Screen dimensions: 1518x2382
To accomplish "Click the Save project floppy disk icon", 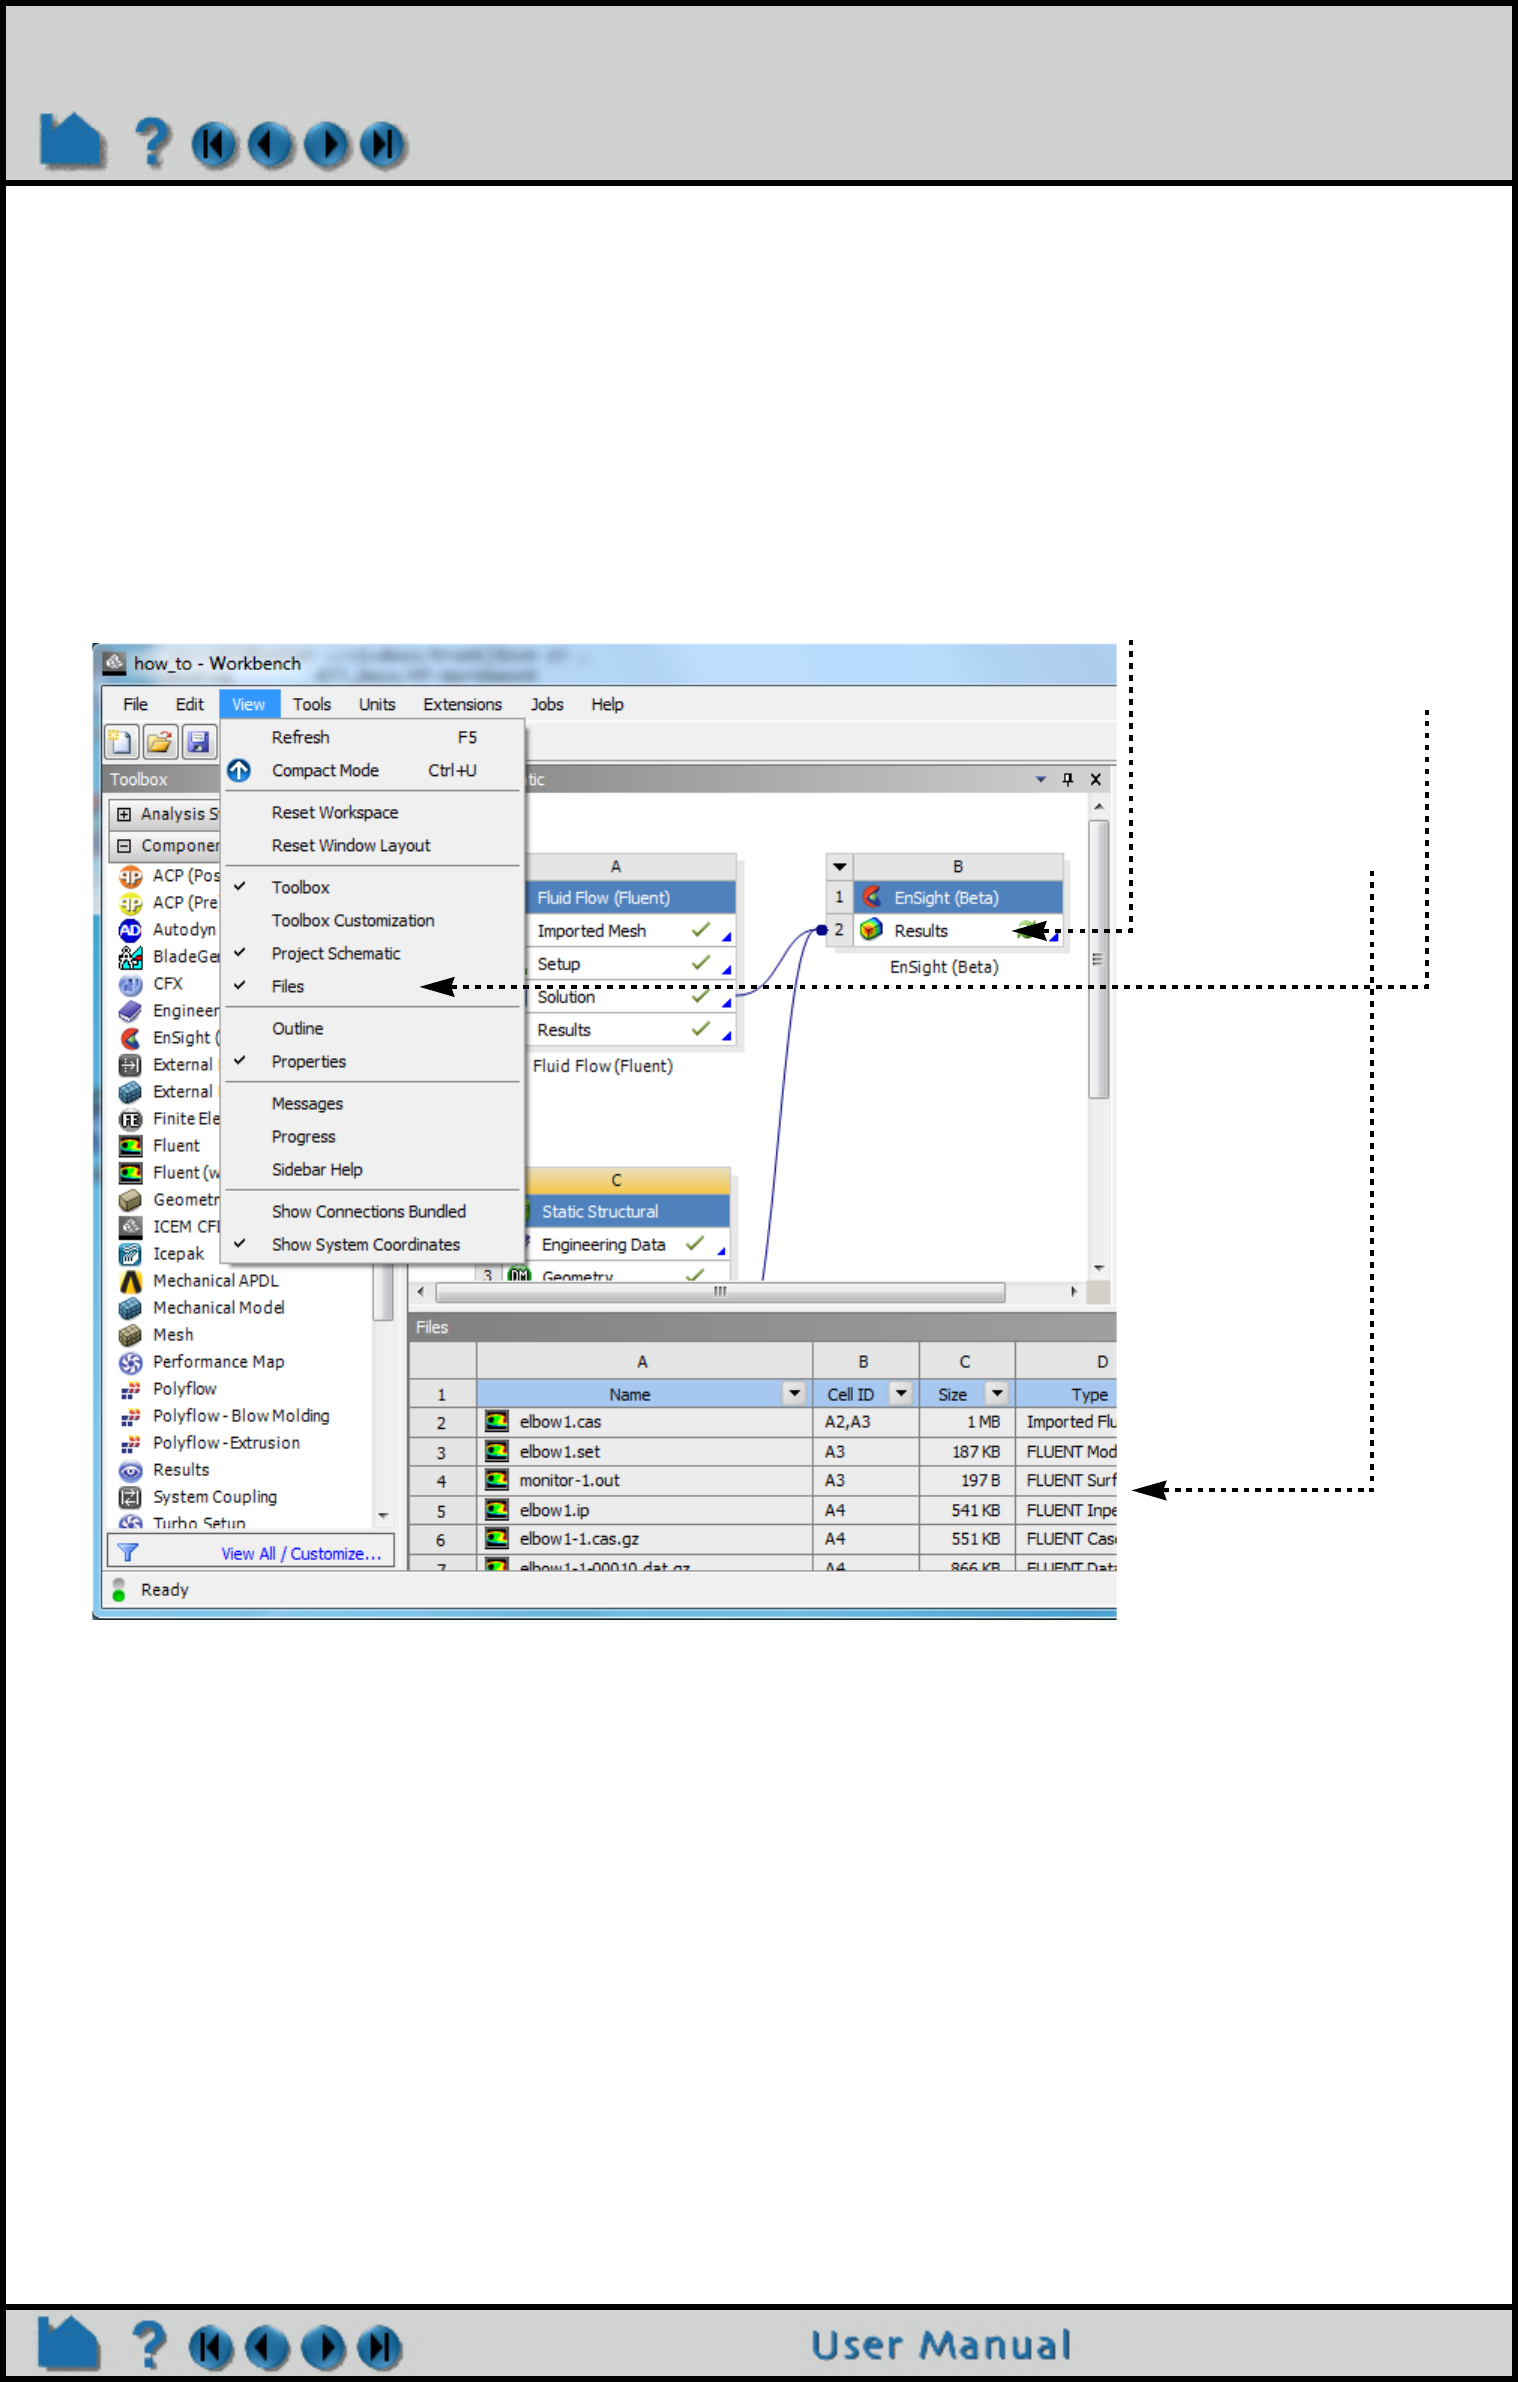I will click(x=198, y=741).
